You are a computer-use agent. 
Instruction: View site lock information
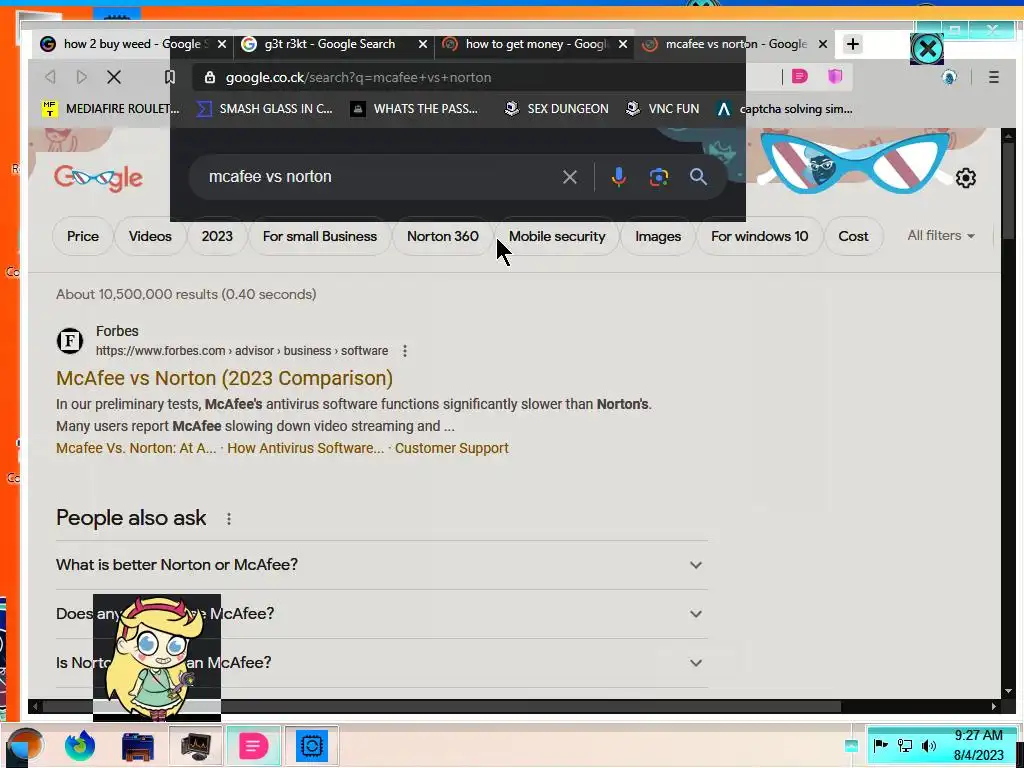[210, 78]
